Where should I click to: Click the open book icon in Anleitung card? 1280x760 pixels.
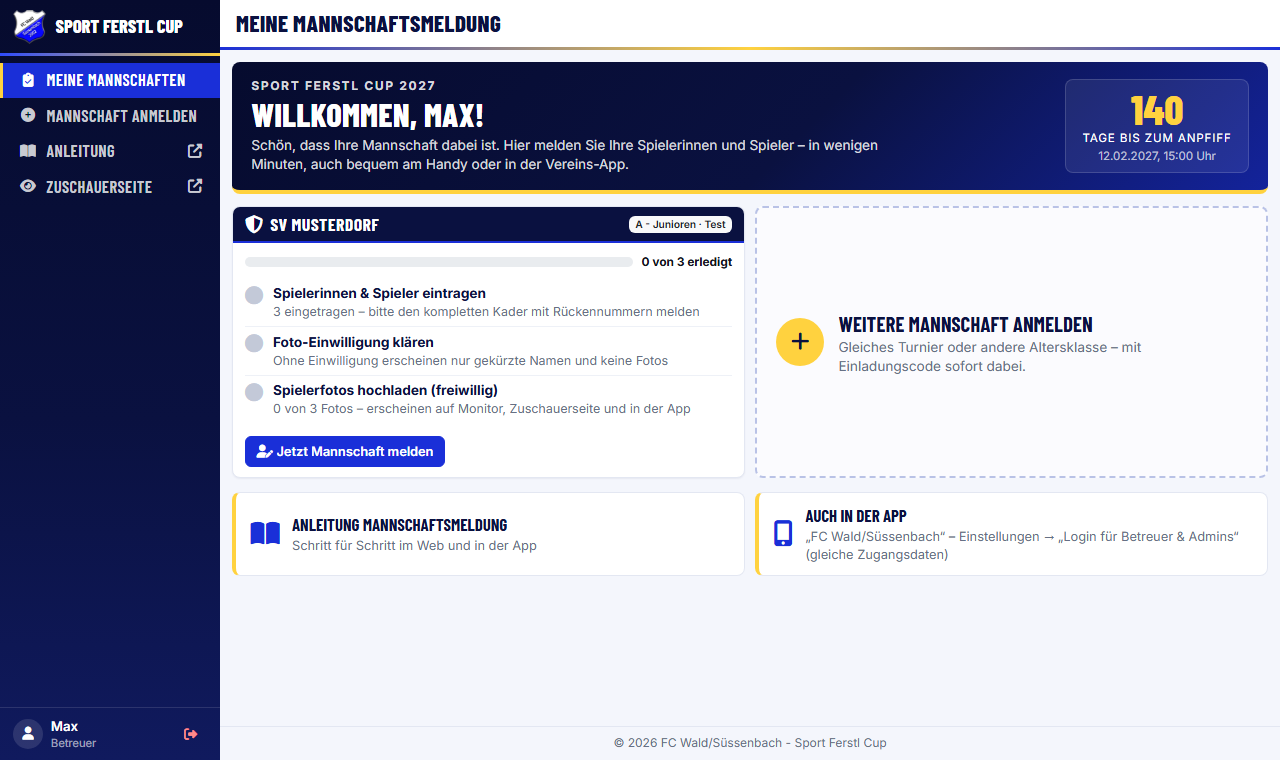[x=265, y=534]
